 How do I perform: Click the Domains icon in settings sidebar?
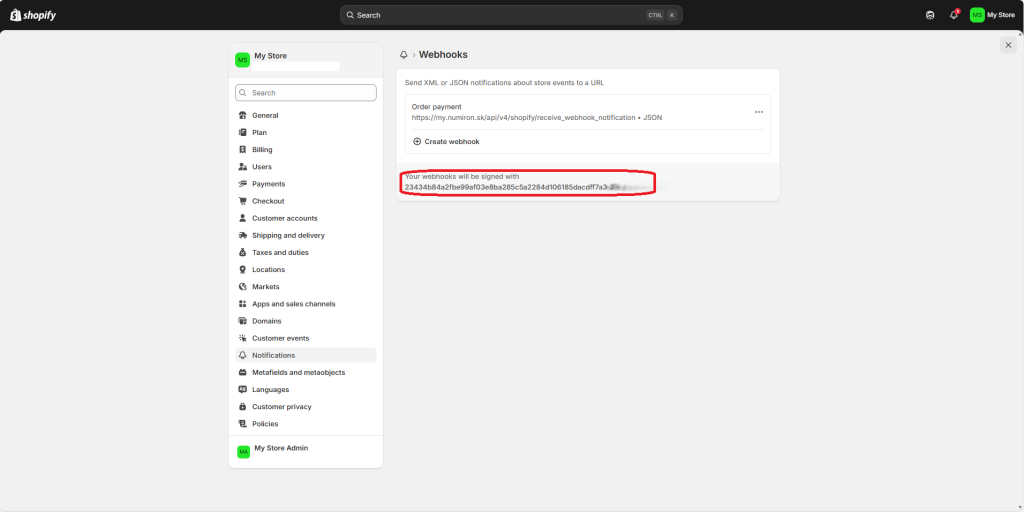point(243,321)
